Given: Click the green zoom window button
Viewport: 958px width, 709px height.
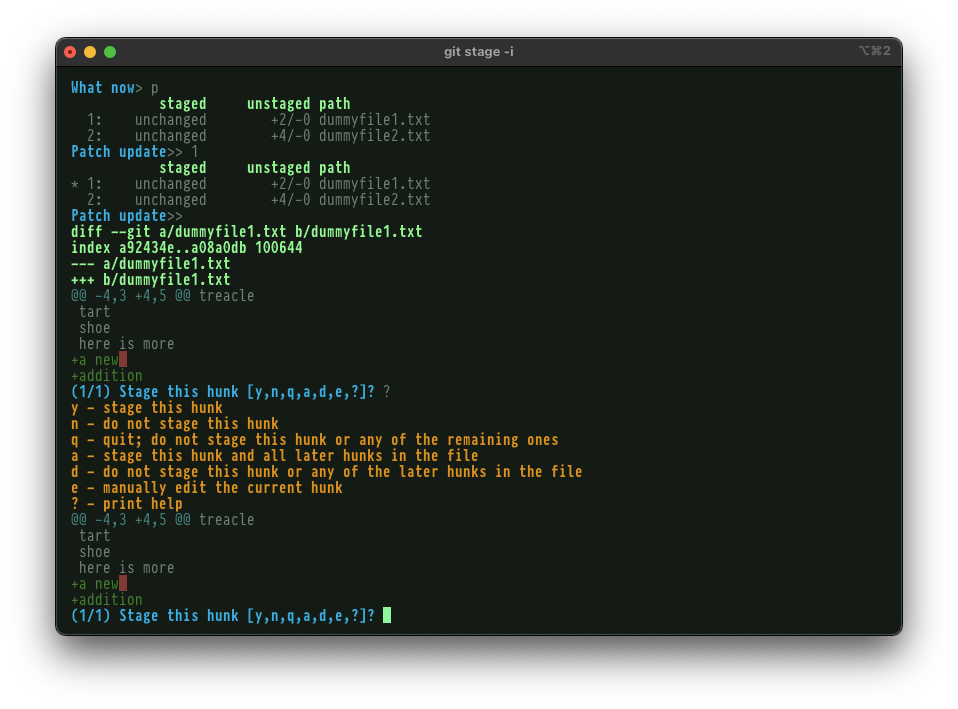Looking at the screenshot, I should pos(110,52).
